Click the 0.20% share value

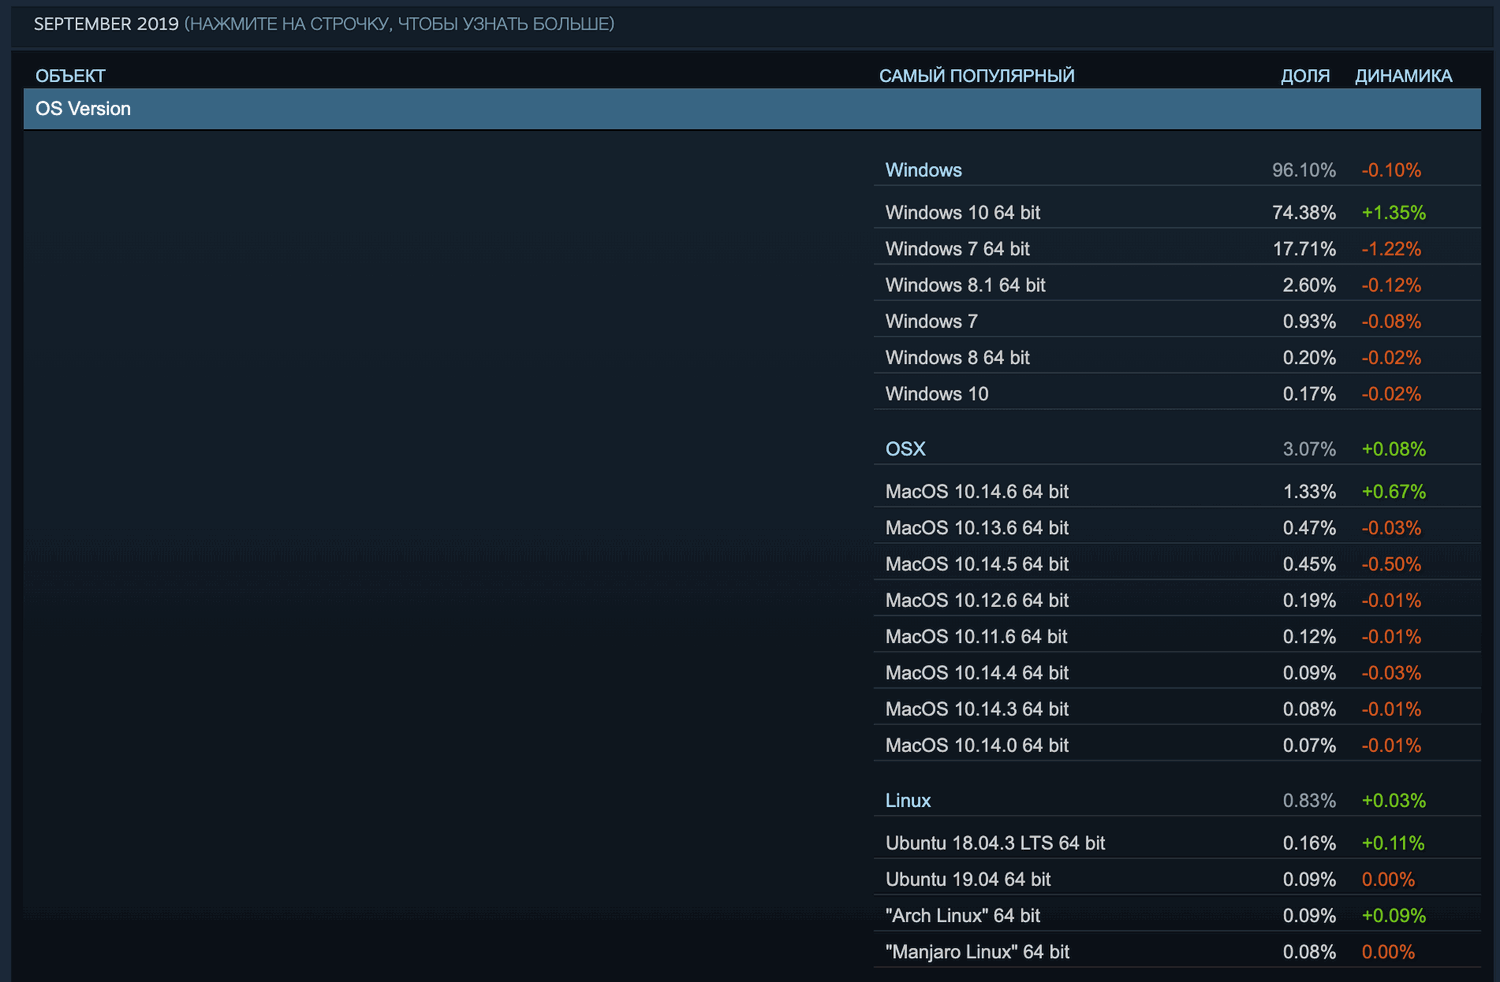1309,357
